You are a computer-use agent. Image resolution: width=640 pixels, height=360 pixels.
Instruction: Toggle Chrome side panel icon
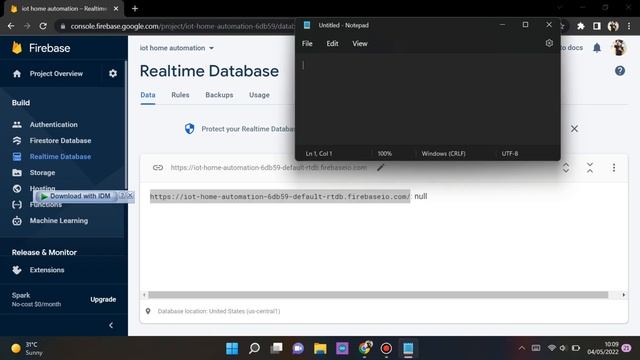coord(596,26)
